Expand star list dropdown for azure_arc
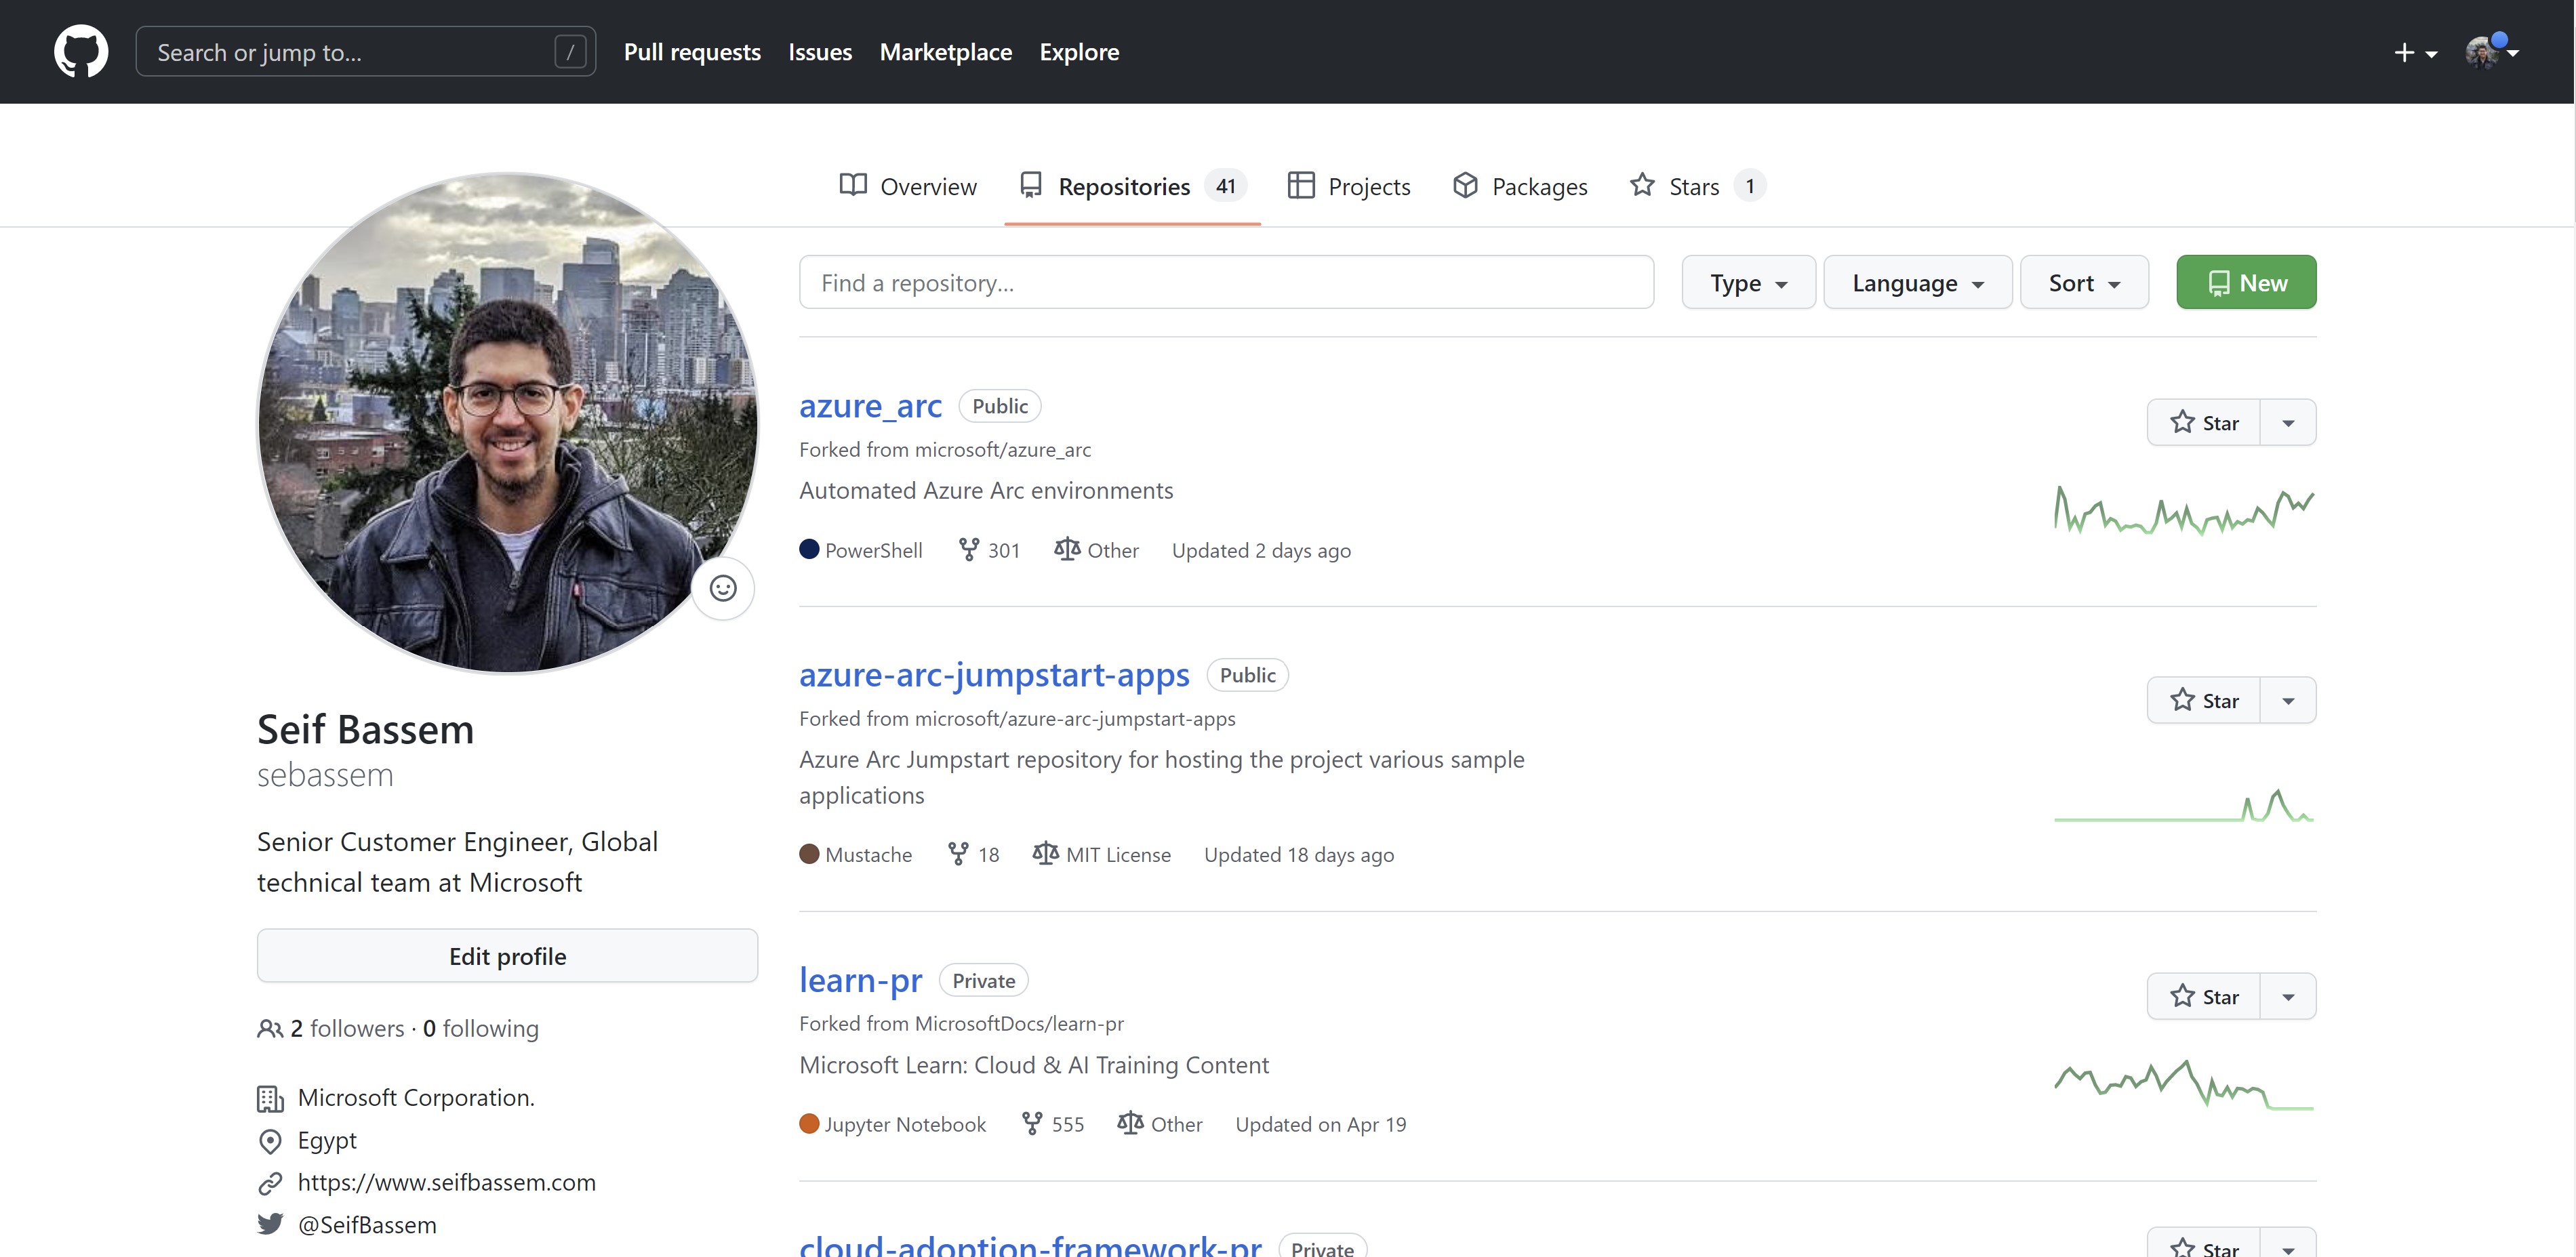The height and width of the screenshot is (1257, 2576). coord(2288,422)
